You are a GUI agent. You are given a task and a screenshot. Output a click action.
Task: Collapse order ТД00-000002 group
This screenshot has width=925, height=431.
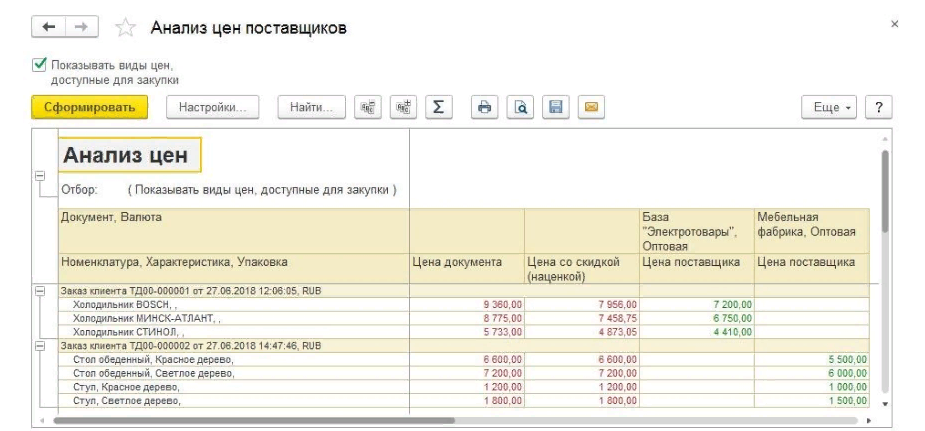coord(40,345)
